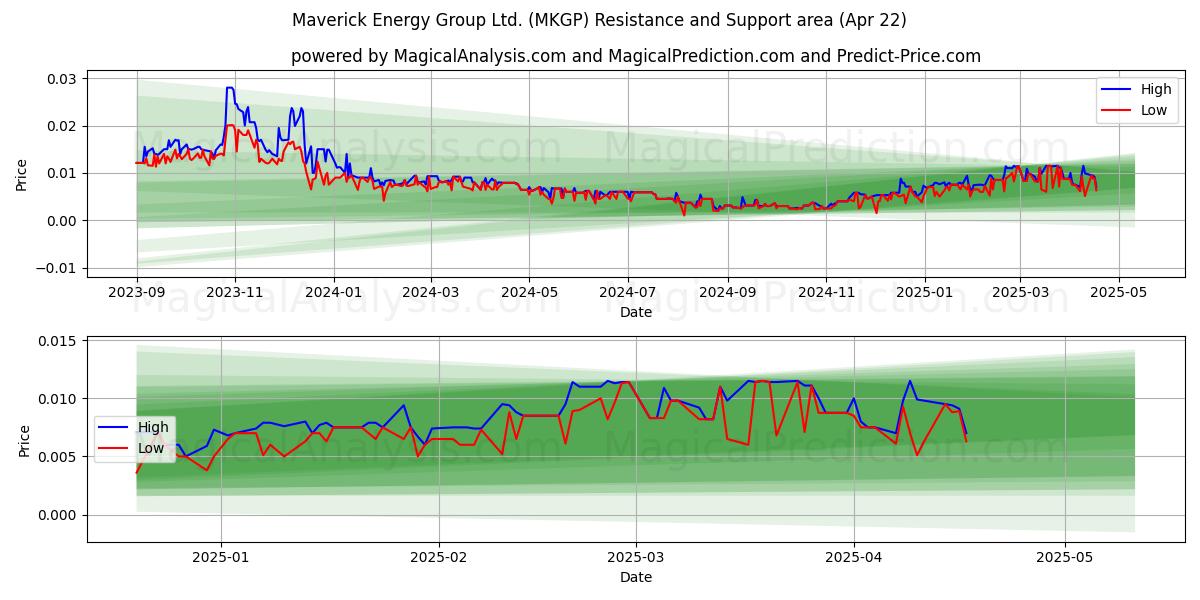This screenshot has width=1200, height=600.
Task: Click 'High' in the top chart legend
Action: [1156, 89]
